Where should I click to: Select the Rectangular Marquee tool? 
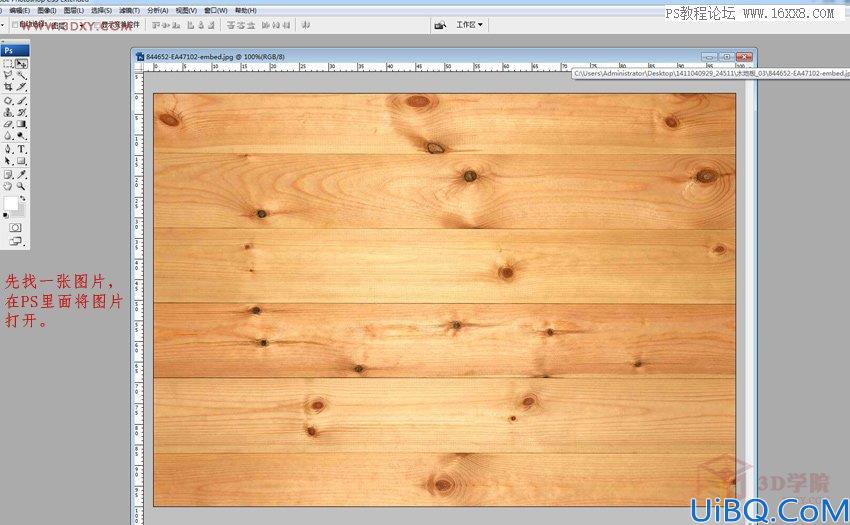click(x=8, y=63)
